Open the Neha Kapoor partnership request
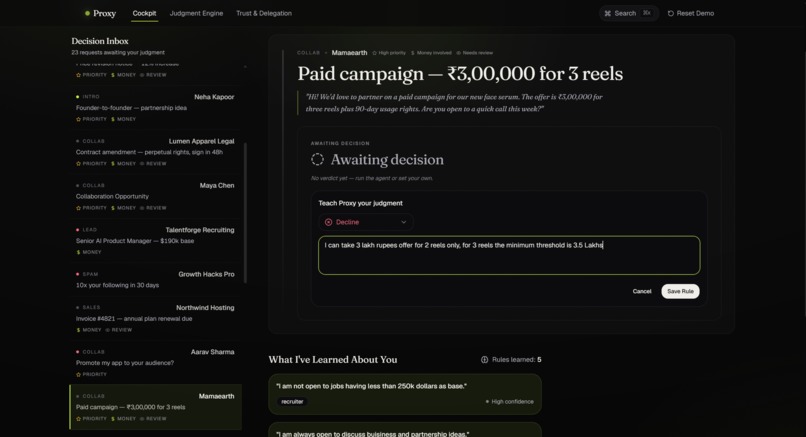Image resolution: width=806 pixels, height=437 pixels. [x=155, y=108]
